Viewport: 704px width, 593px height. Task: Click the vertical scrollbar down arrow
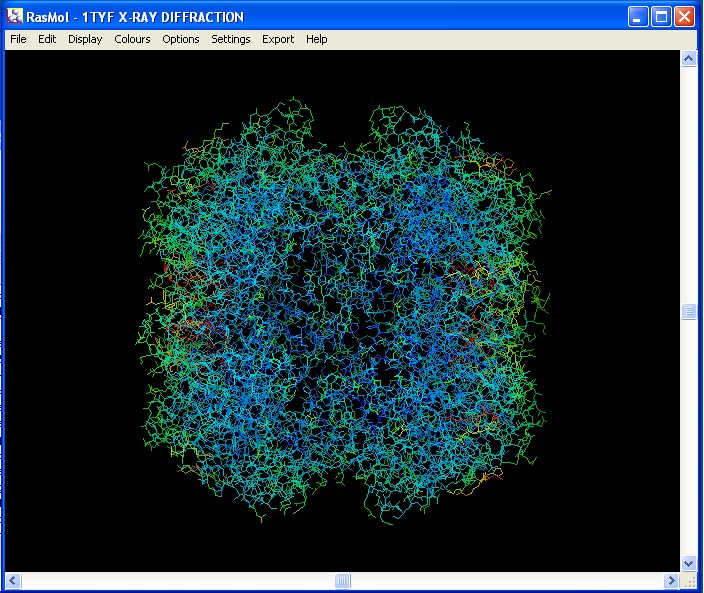pyautogui.click(x=689, y=563)
